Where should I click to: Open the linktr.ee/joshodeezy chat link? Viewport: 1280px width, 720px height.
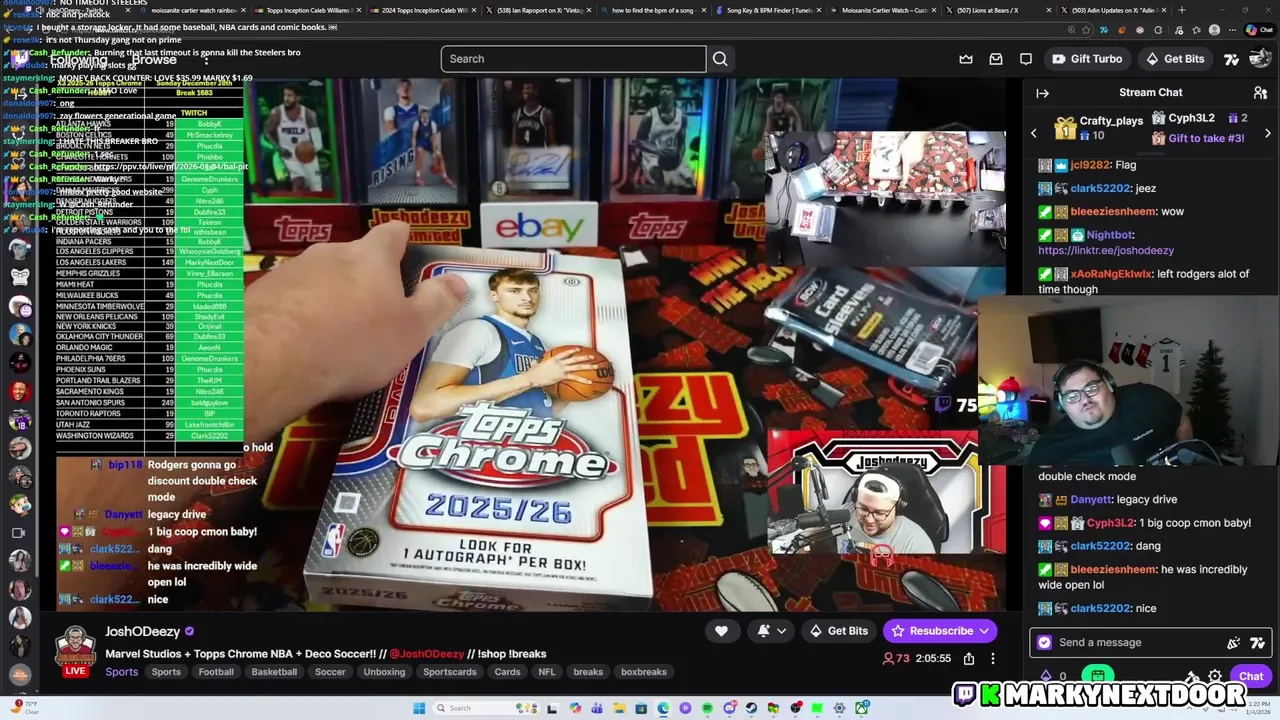click(x=1106, y=250)
